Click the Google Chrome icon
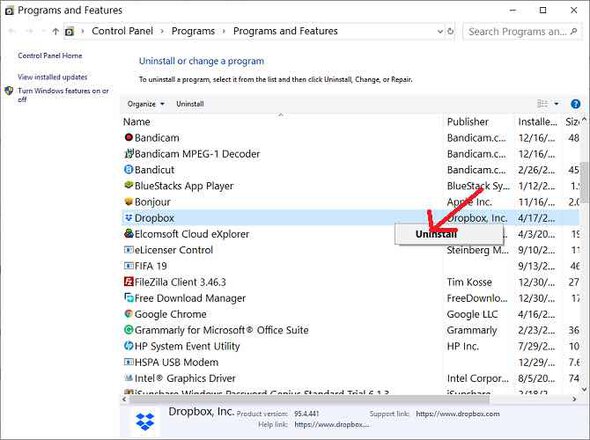The width and height of the screenshot is (590, 440). coord(129,314)
